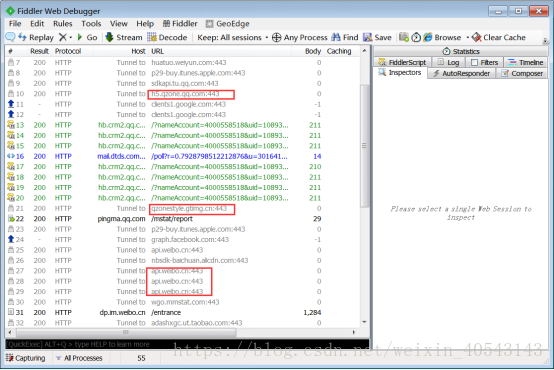Switch to the Statistics tab
554x370 pixels.
pos(461,51)
